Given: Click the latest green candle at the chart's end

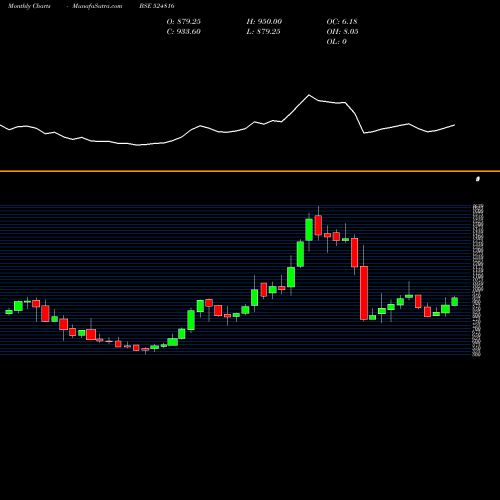Looking at the screenshot, I should pyautogui.click(x=455, y=302).
